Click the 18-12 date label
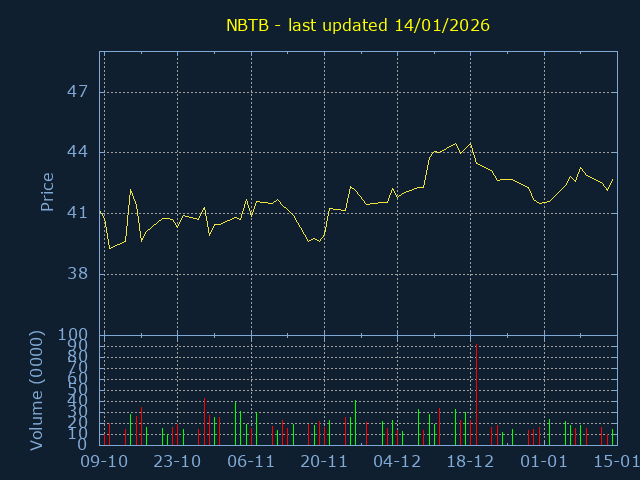Screen dimensions: 640x480 click(471, 462)
